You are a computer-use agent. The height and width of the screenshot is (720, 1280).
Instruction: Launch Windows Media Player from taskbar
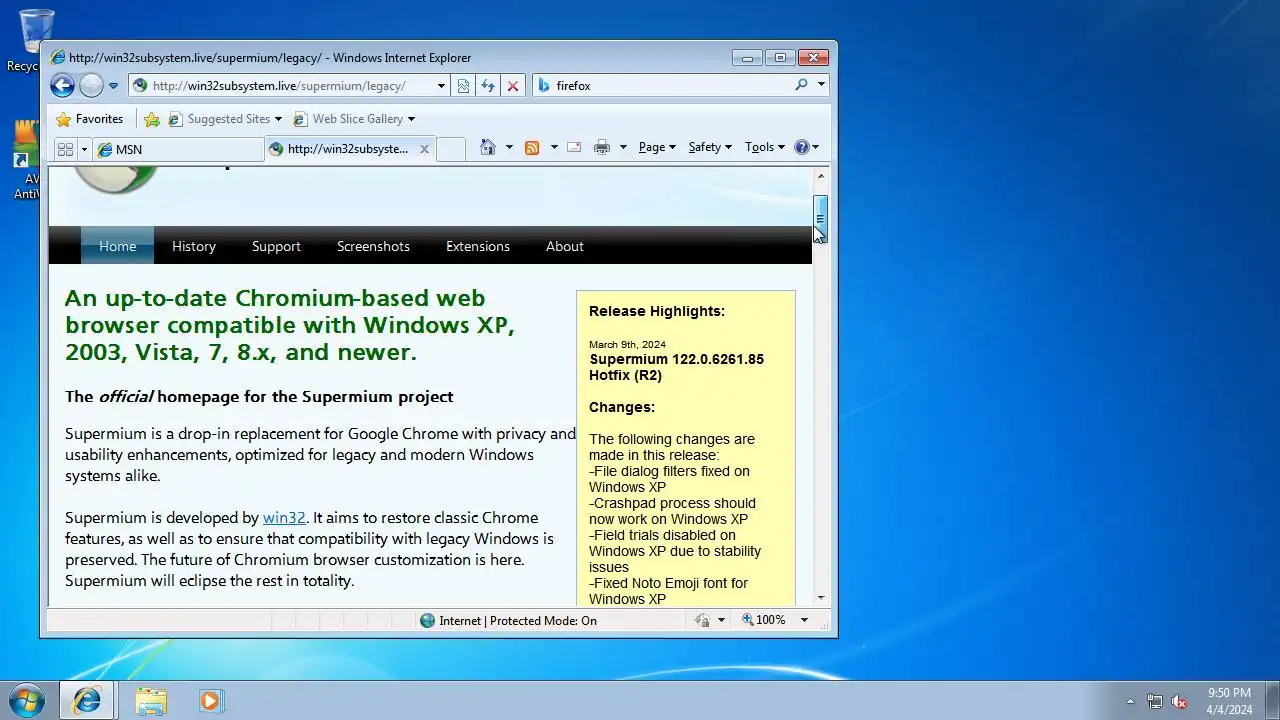click(211, 701)
